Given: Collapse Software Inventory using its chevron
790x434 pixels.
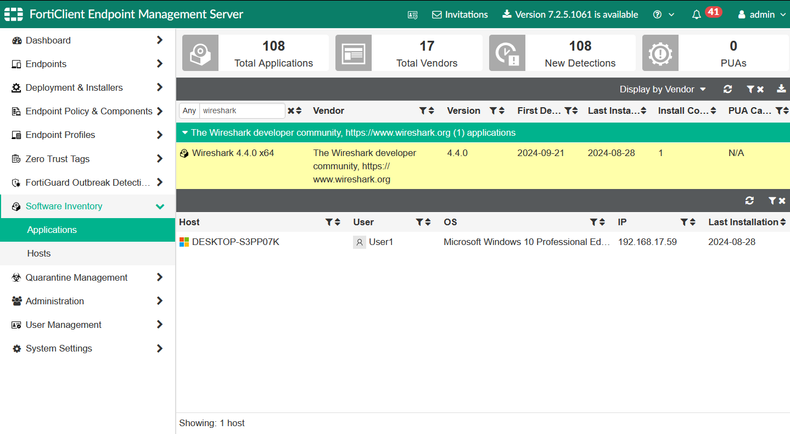Looking at the screenshot, I should tap(160, 206).
